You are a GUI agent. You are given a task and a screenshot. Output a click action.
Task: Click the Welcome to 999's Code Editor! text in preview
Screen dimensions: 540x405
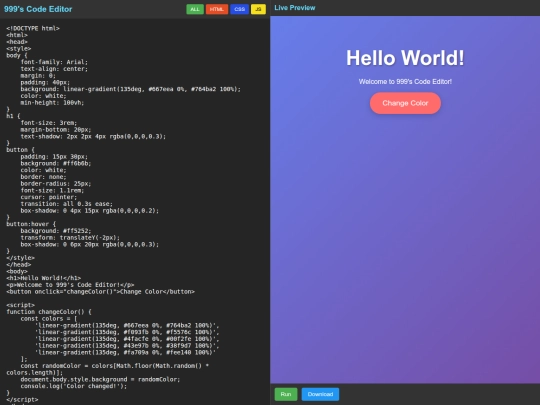405,82
